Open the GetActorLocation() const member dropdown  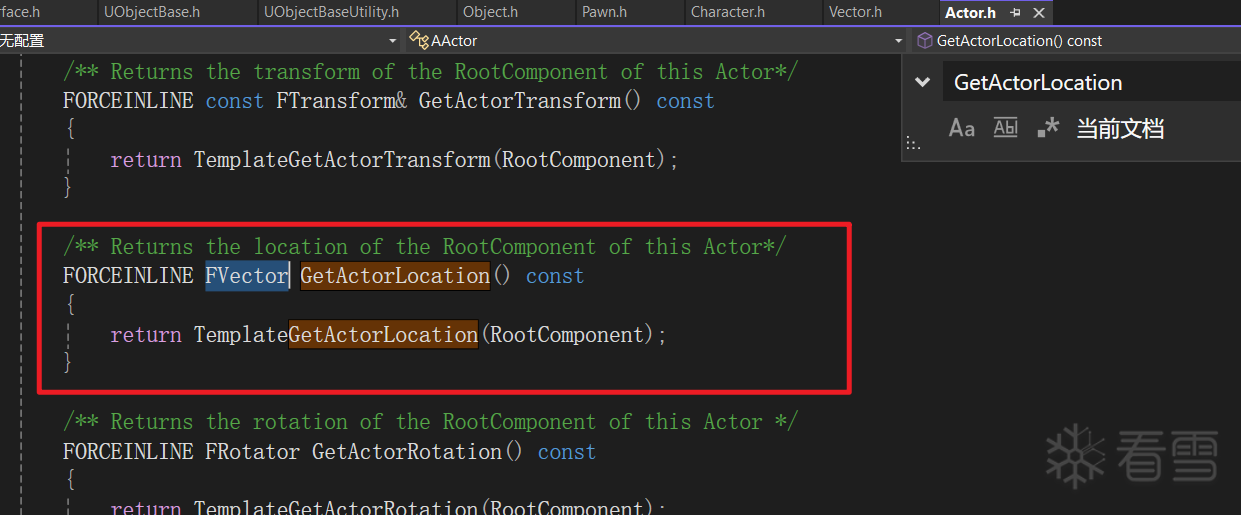point(1076,40)
